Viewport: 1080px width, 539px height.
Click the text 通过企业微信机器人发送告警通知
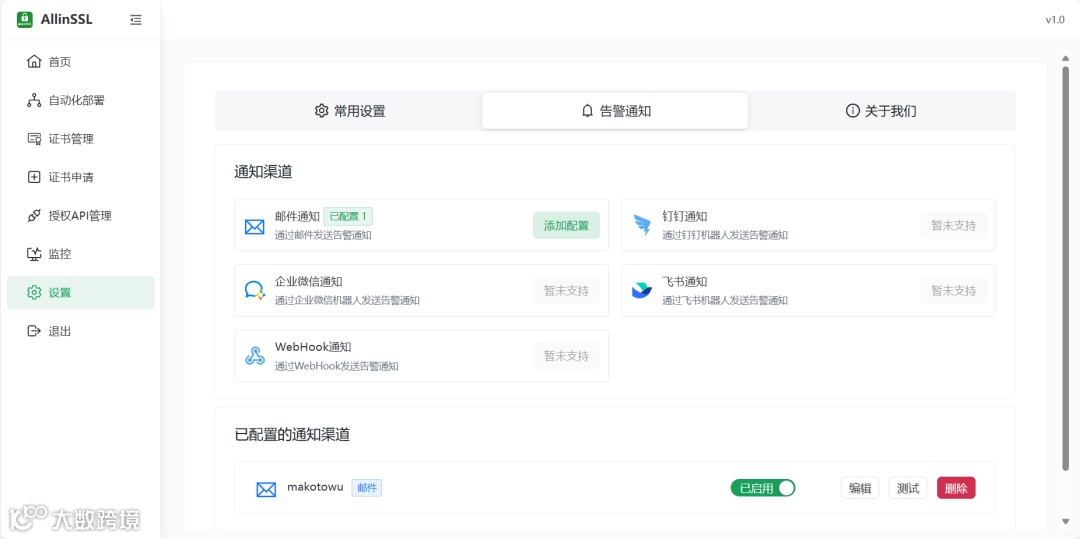[x=347, y=301]
